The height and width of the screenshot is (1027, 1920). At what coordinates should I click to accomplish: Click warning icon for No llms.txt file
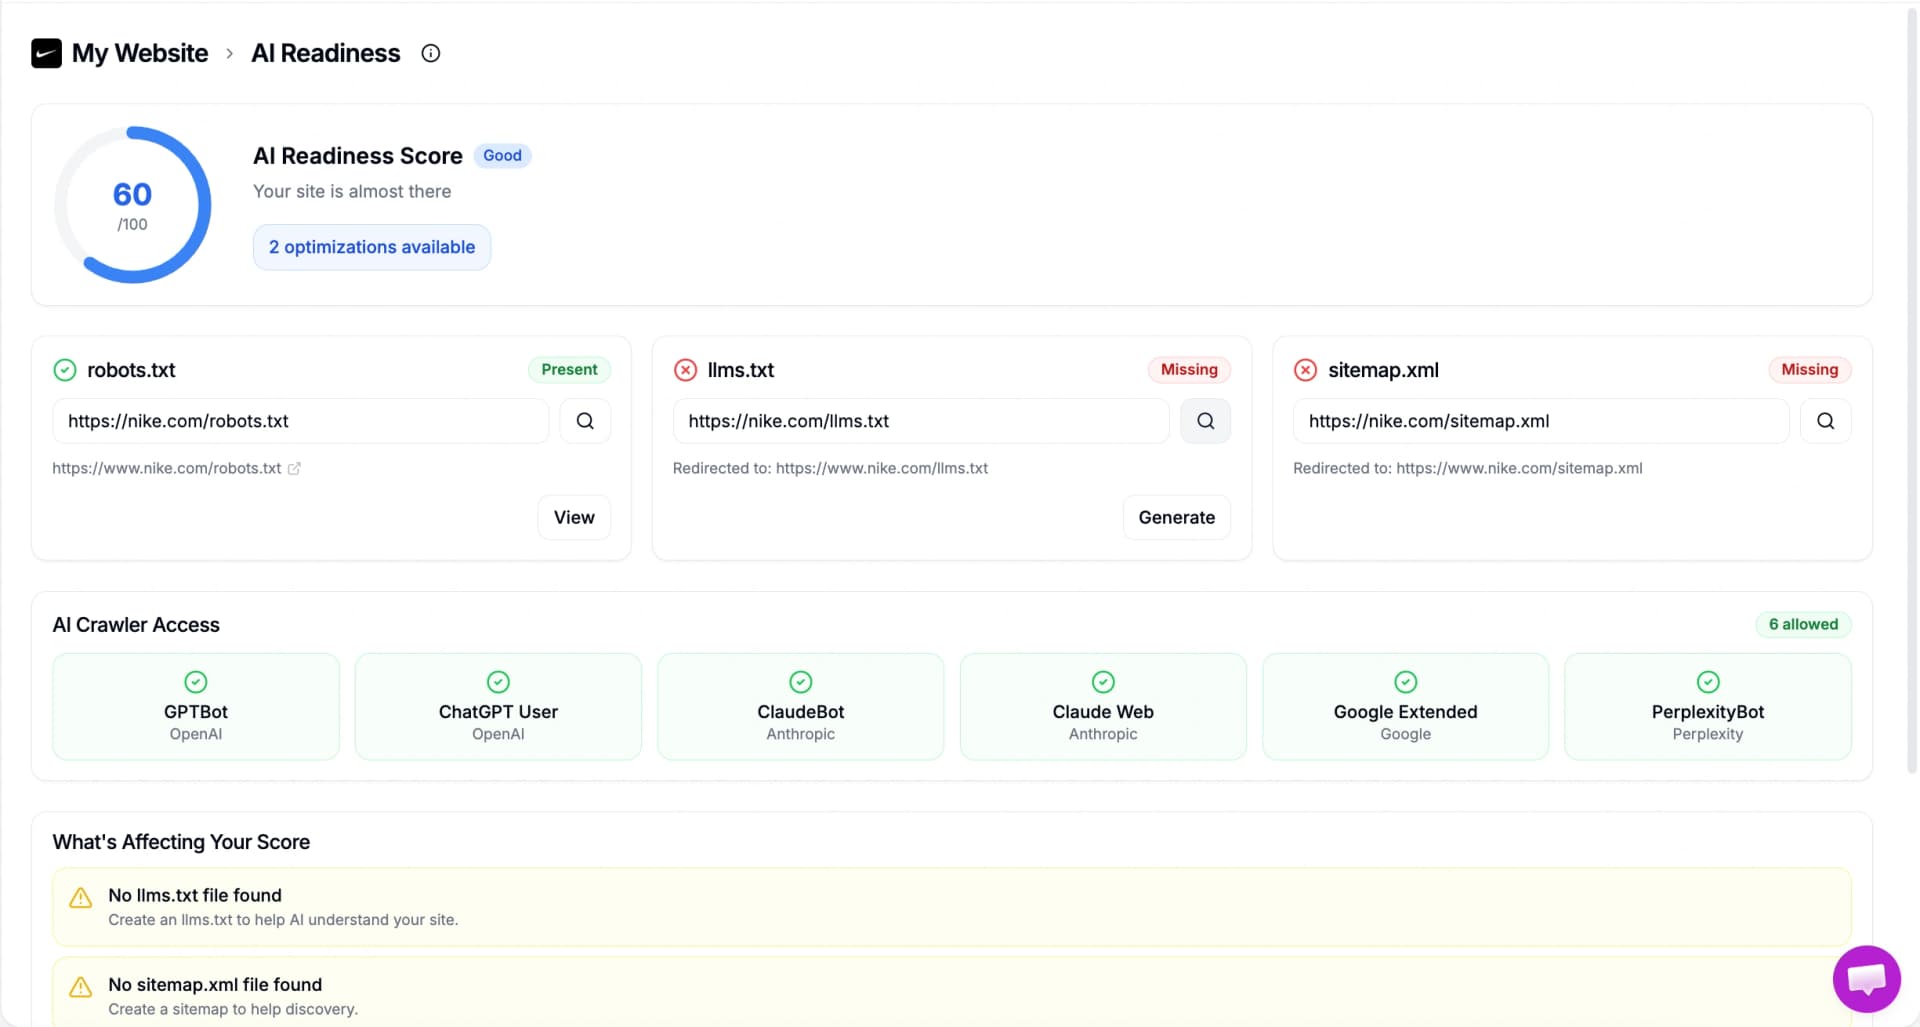[x=81, y=897]
